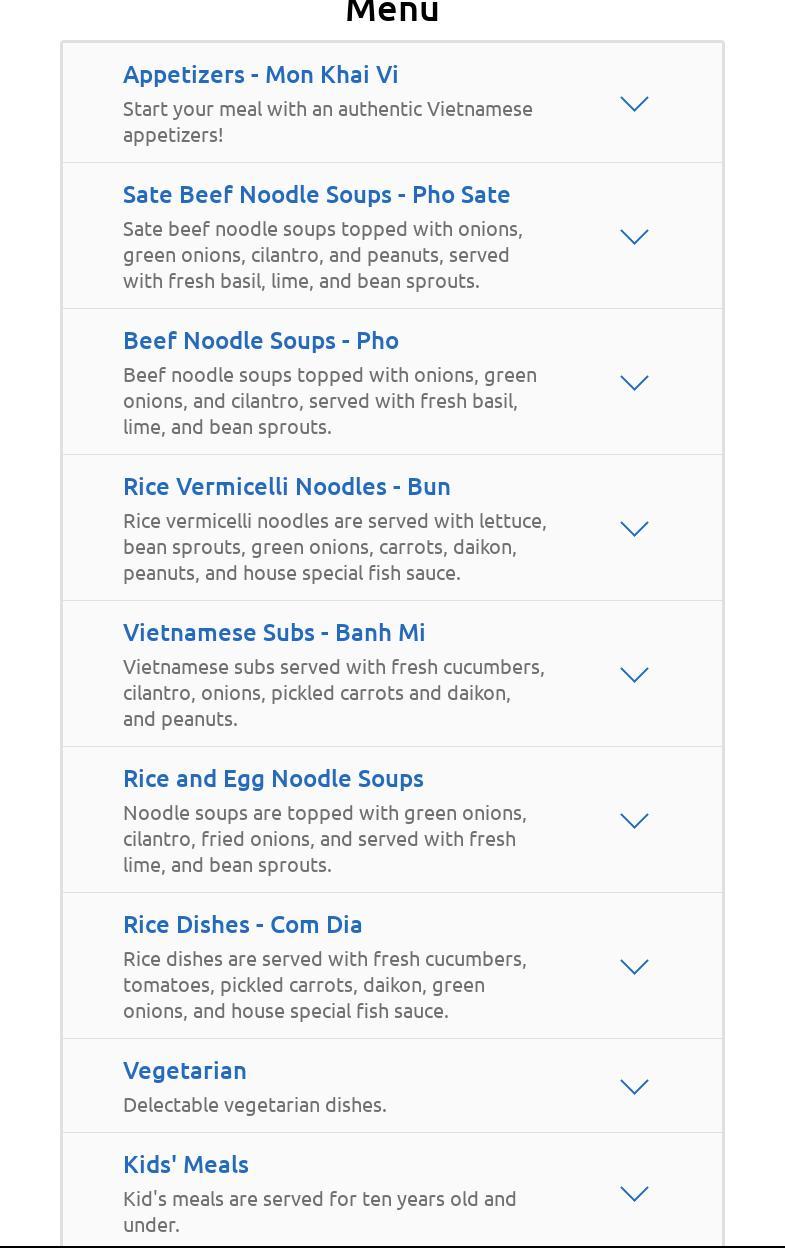Open Appetizers - Mon Khai Vi heading

tap(260, 75)
